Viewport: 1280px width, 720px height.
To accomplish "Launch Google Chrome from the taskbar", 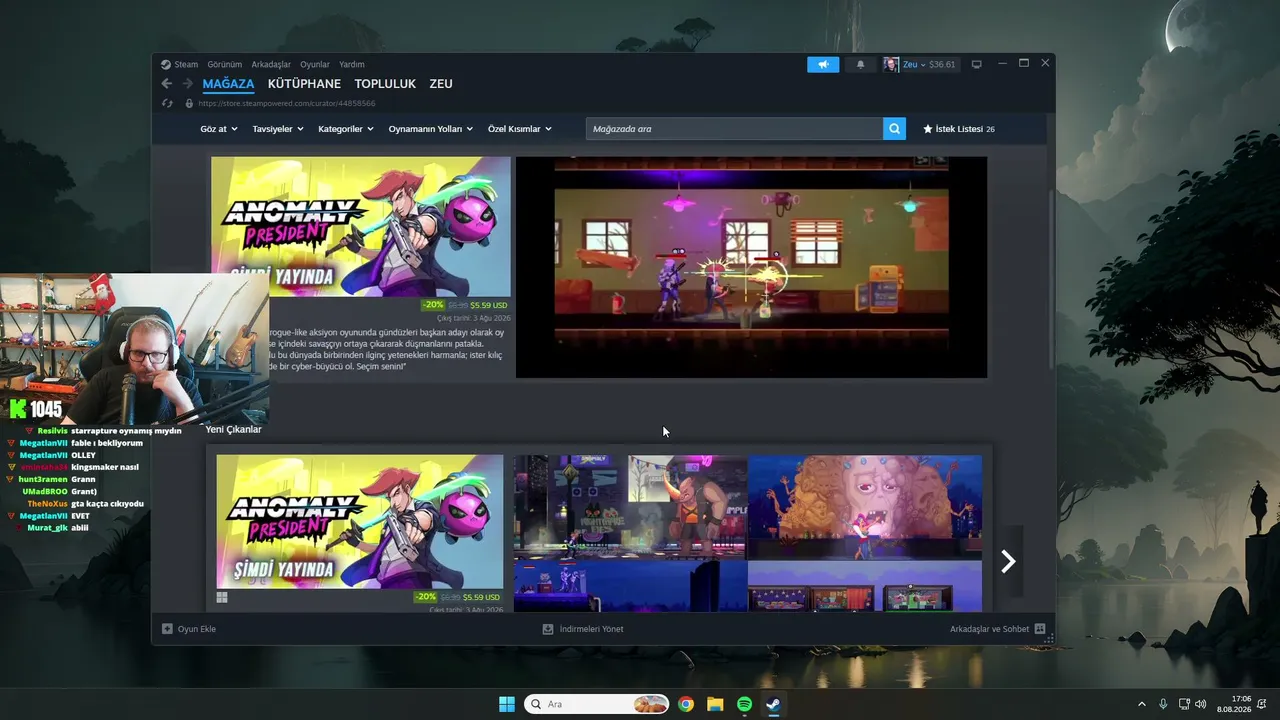I will [x=686, y=704].
